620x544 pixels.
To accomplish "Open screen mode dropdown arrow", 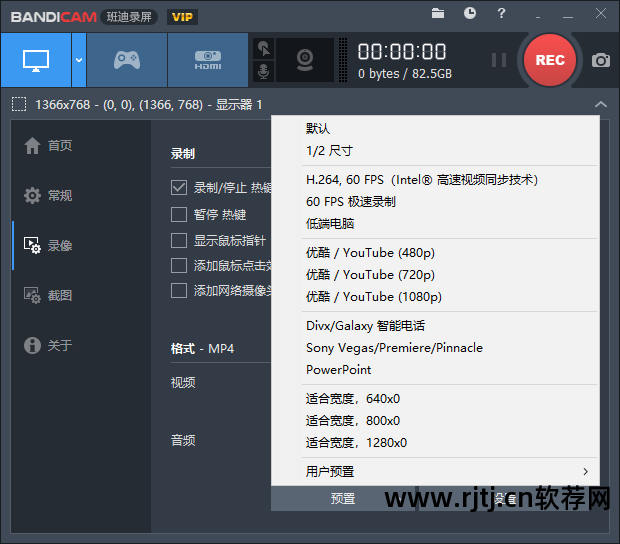I will [79, 60].
